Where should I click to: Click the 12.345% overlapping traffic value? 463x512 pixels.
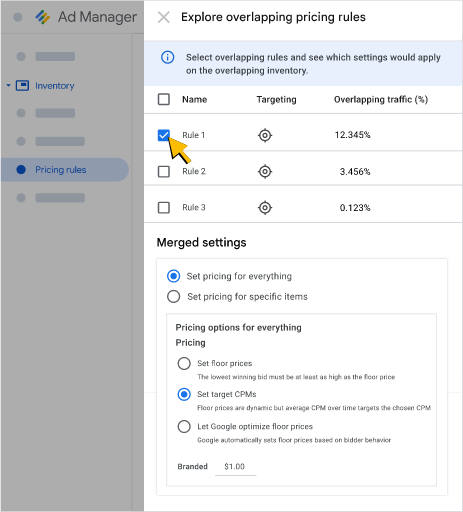pos(353,135)
